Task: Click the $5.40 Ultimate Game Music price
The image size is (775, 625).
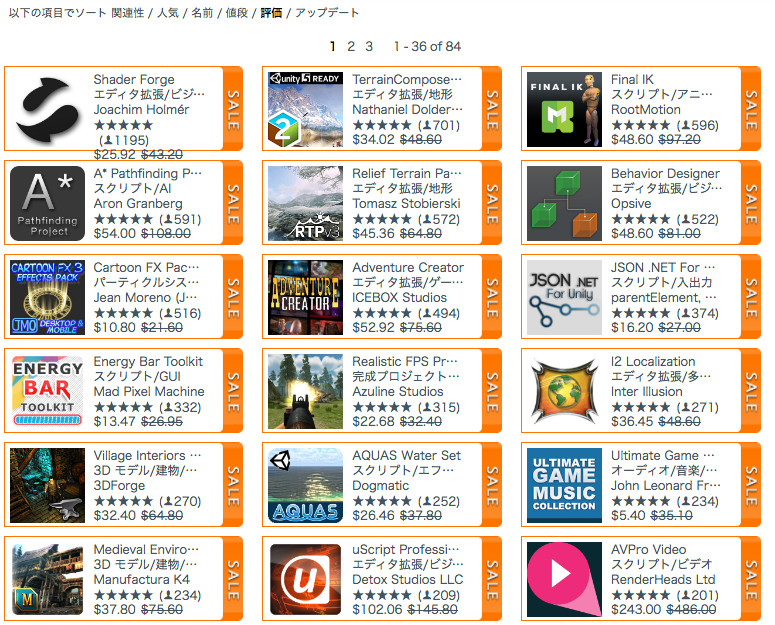Action: click(628, 516)
